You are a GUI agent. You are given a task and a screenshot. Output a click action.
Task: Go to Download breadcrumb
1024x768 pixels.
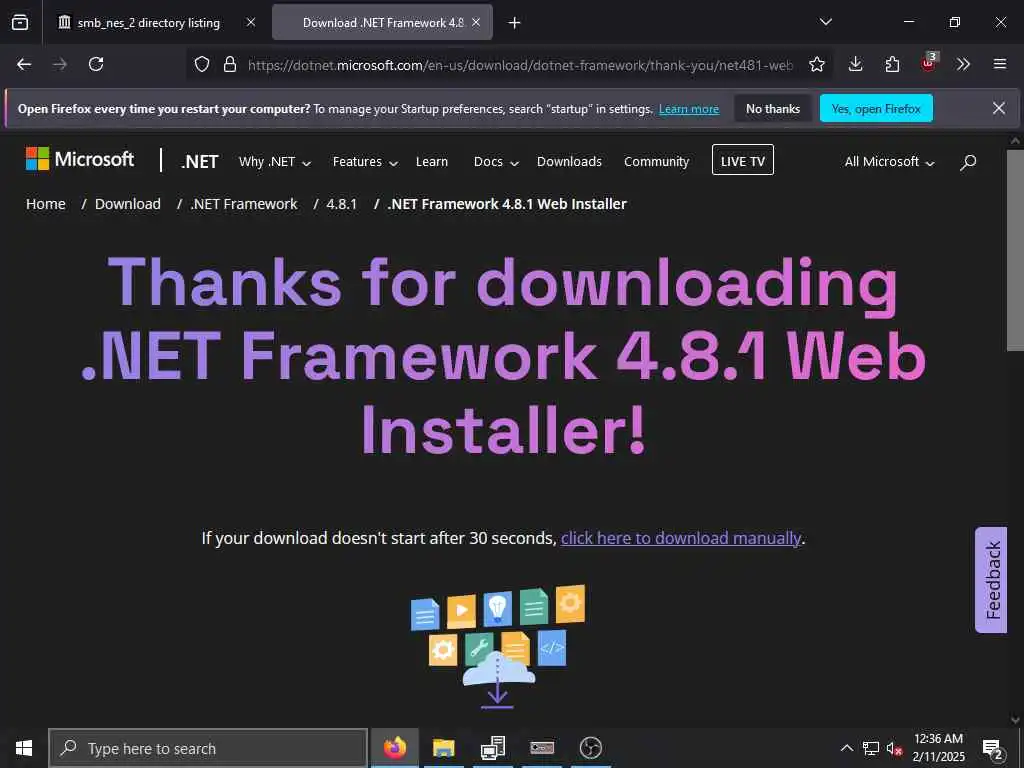(x=127, y=204)
